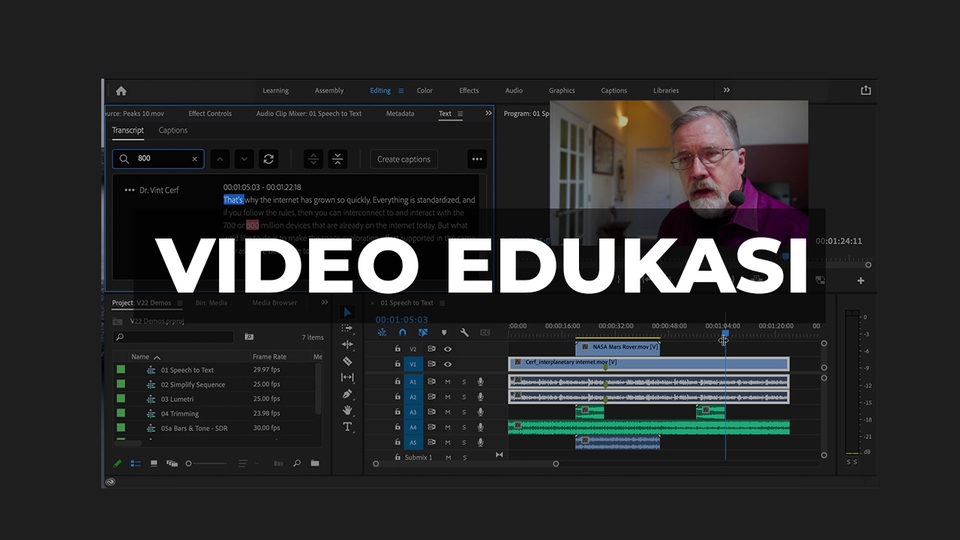Jump to next search result arrow
This screenshot has width=960, height=540.
coord(244,159)
